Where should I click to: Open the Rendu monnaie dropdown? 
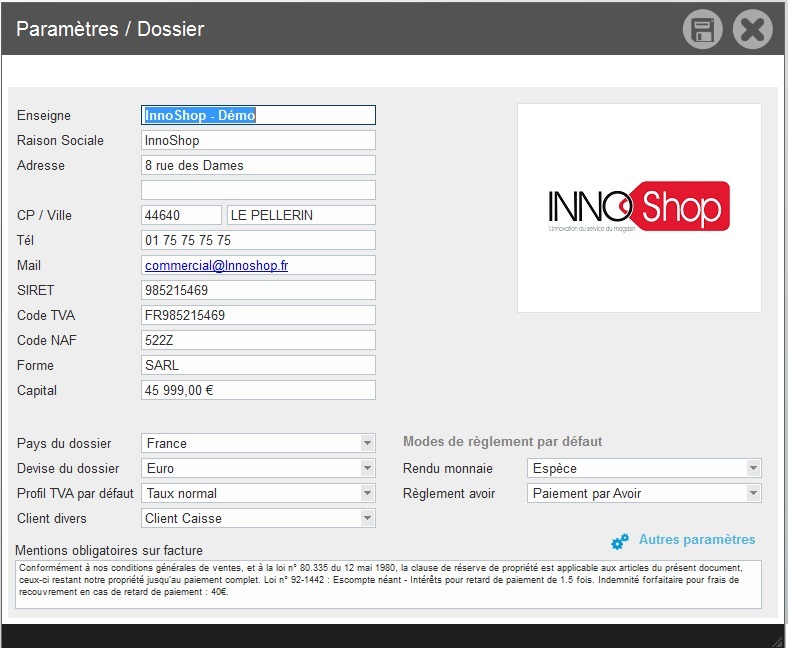coord(644,469)
